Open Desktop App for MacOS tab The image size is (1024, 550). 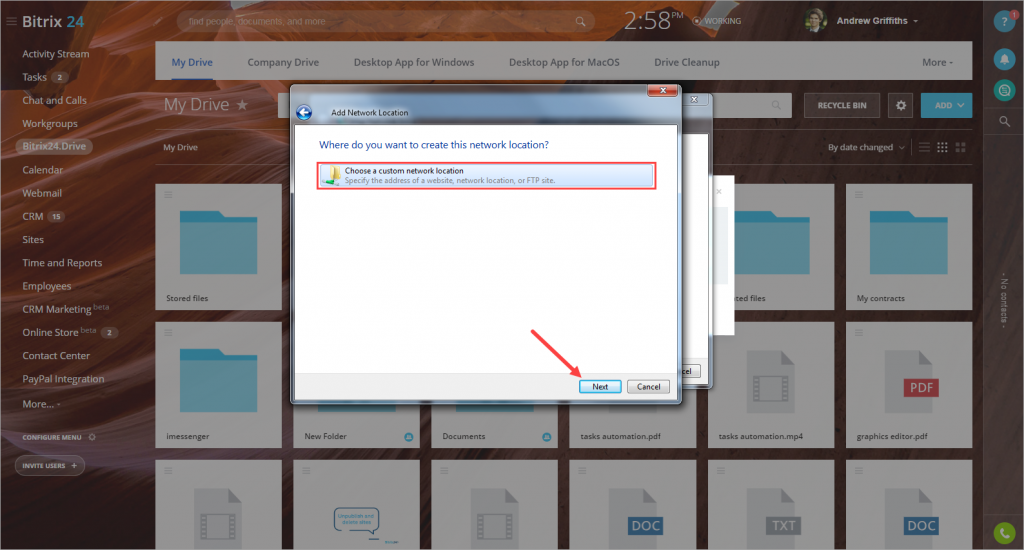[564, 62]
